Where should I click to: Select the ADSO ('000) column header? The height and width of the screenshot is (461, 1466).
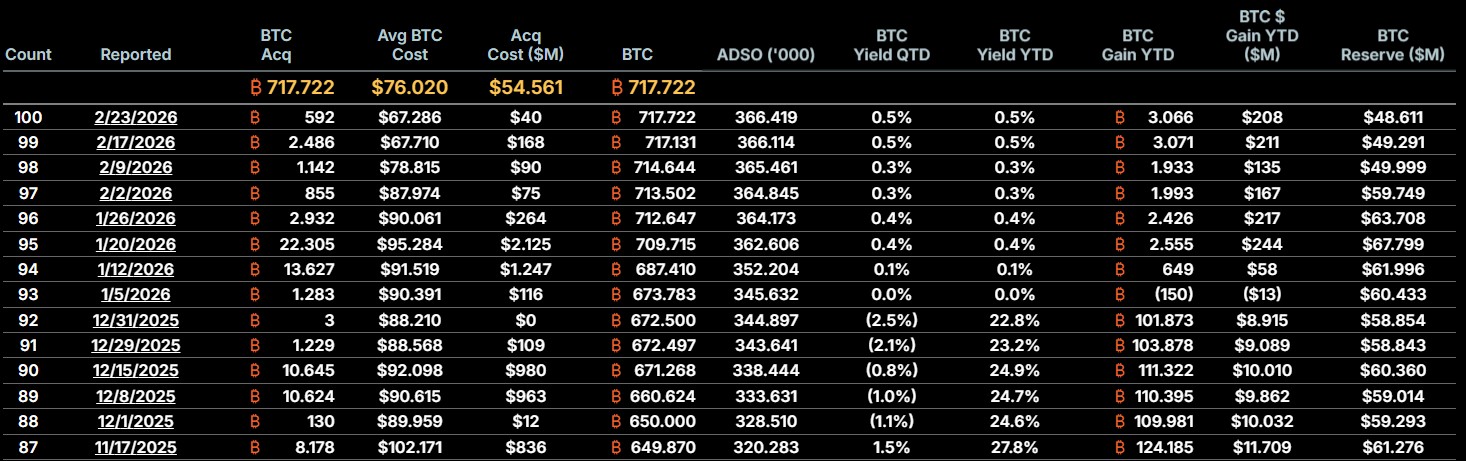(766, 54)
